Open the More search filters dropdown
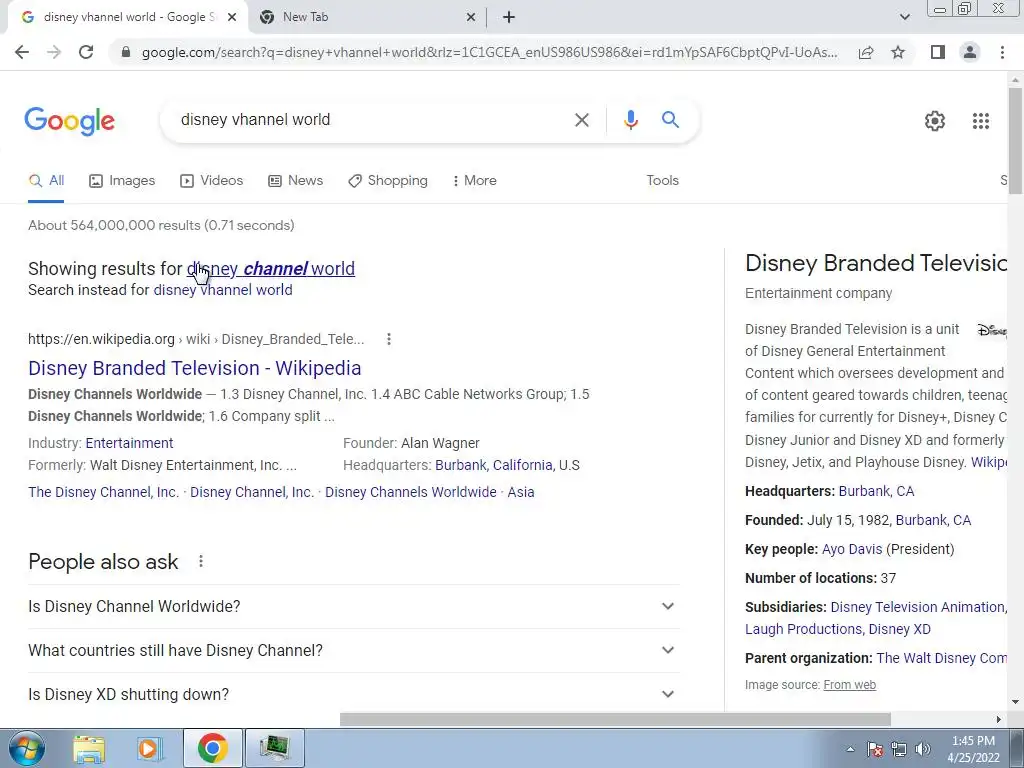Viewport: 1024px width, 768px height. (x=475, y=181)
